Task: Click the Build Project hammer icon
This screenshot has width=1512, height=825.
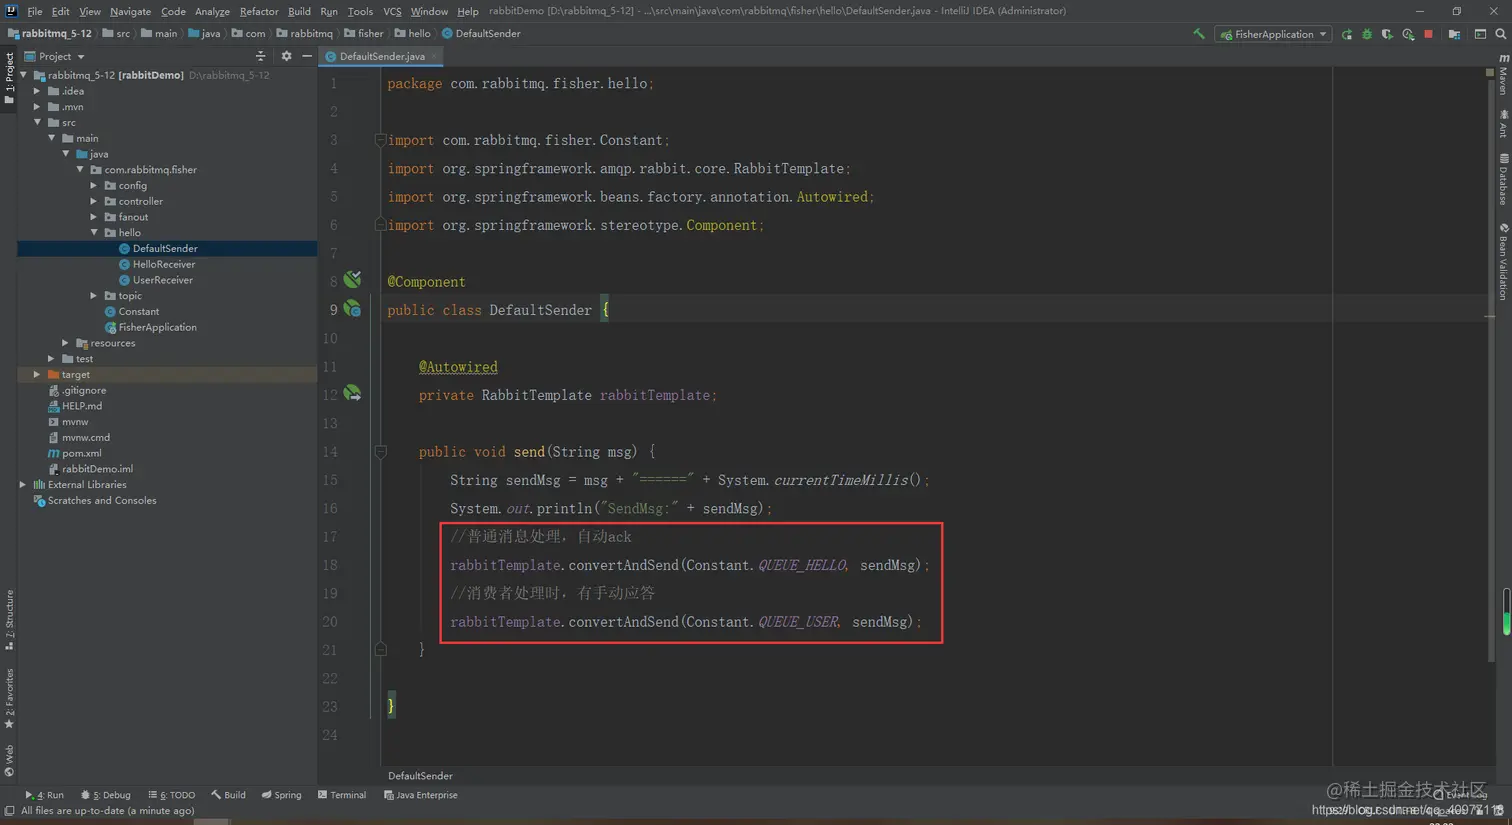Action: pyautogui.click(x=1198, y=34)
